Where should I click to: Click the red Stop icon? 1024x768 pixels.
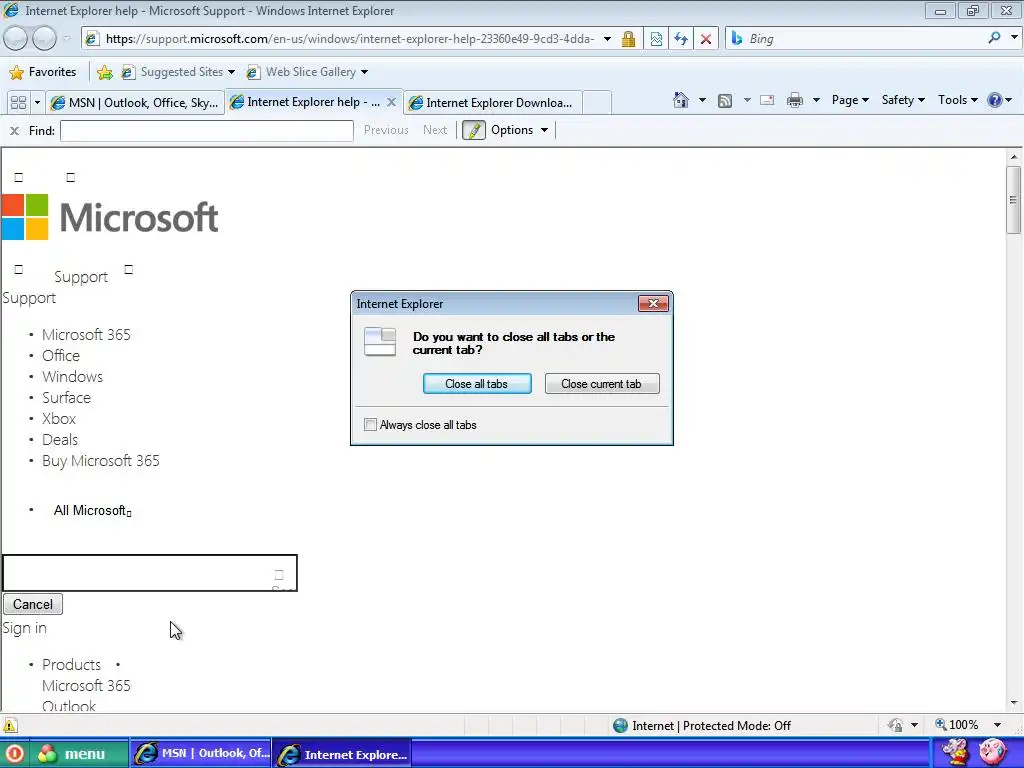[706, 39]
